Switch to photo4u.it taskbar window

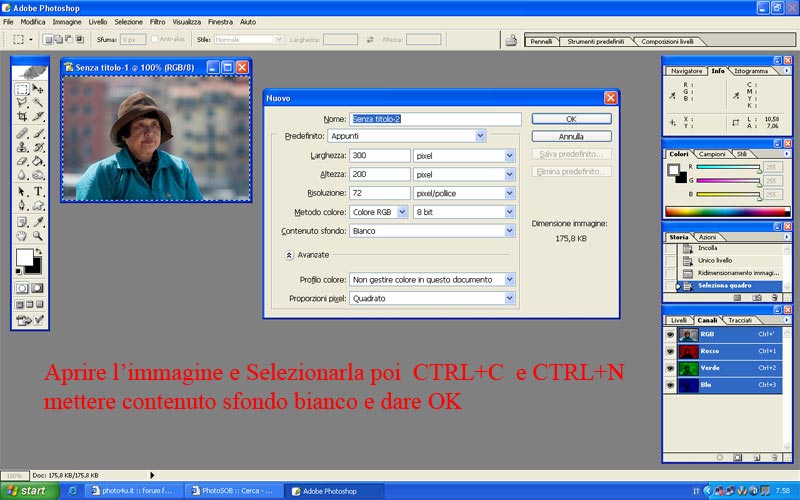pos(132,491)
